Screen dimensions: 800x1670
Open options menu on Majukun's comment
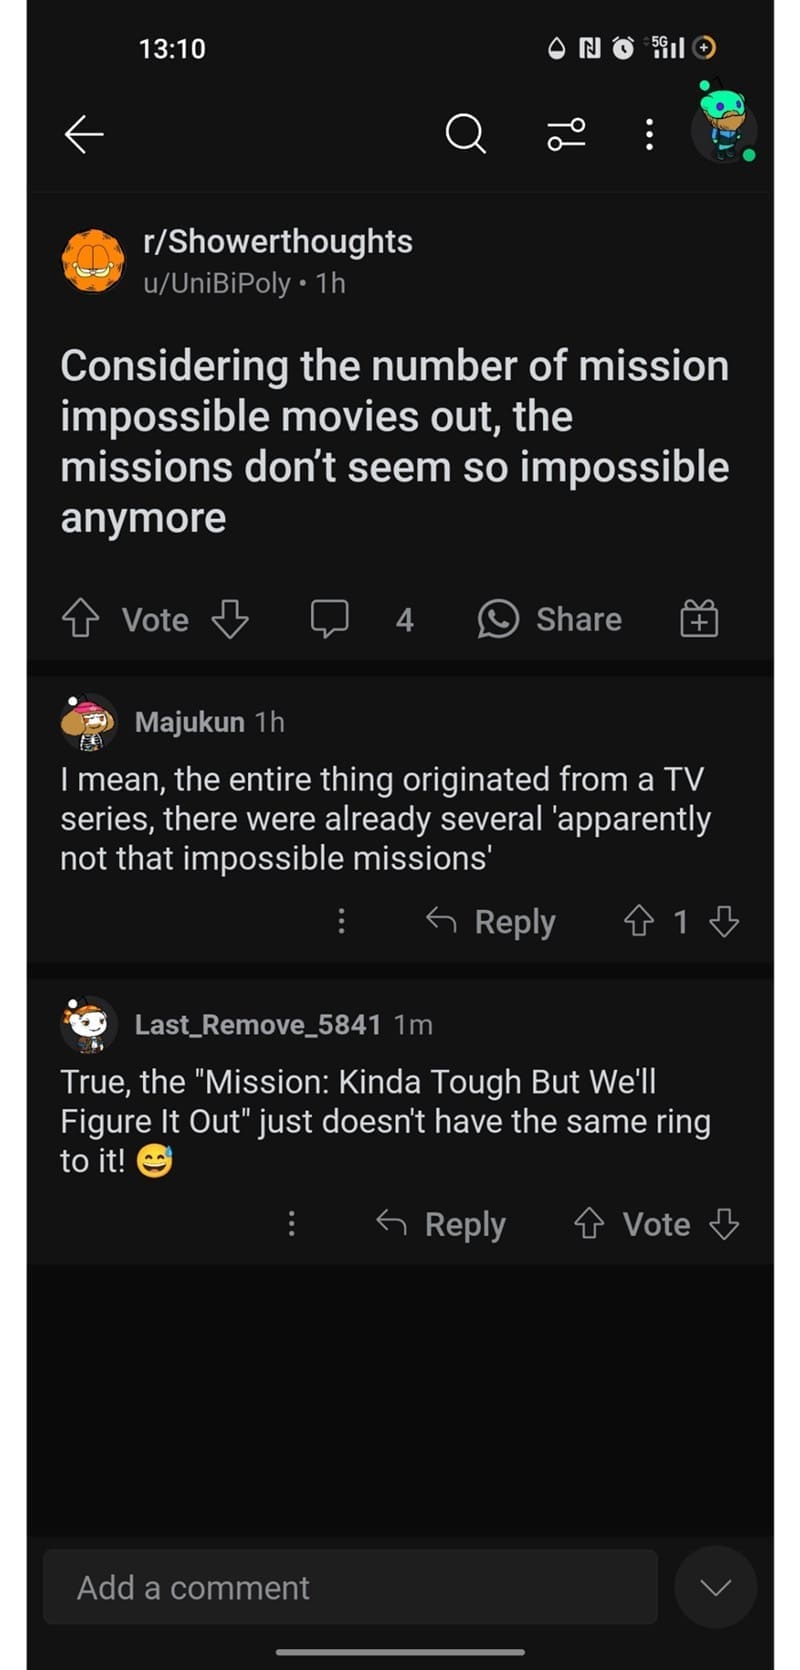point(342,921)
